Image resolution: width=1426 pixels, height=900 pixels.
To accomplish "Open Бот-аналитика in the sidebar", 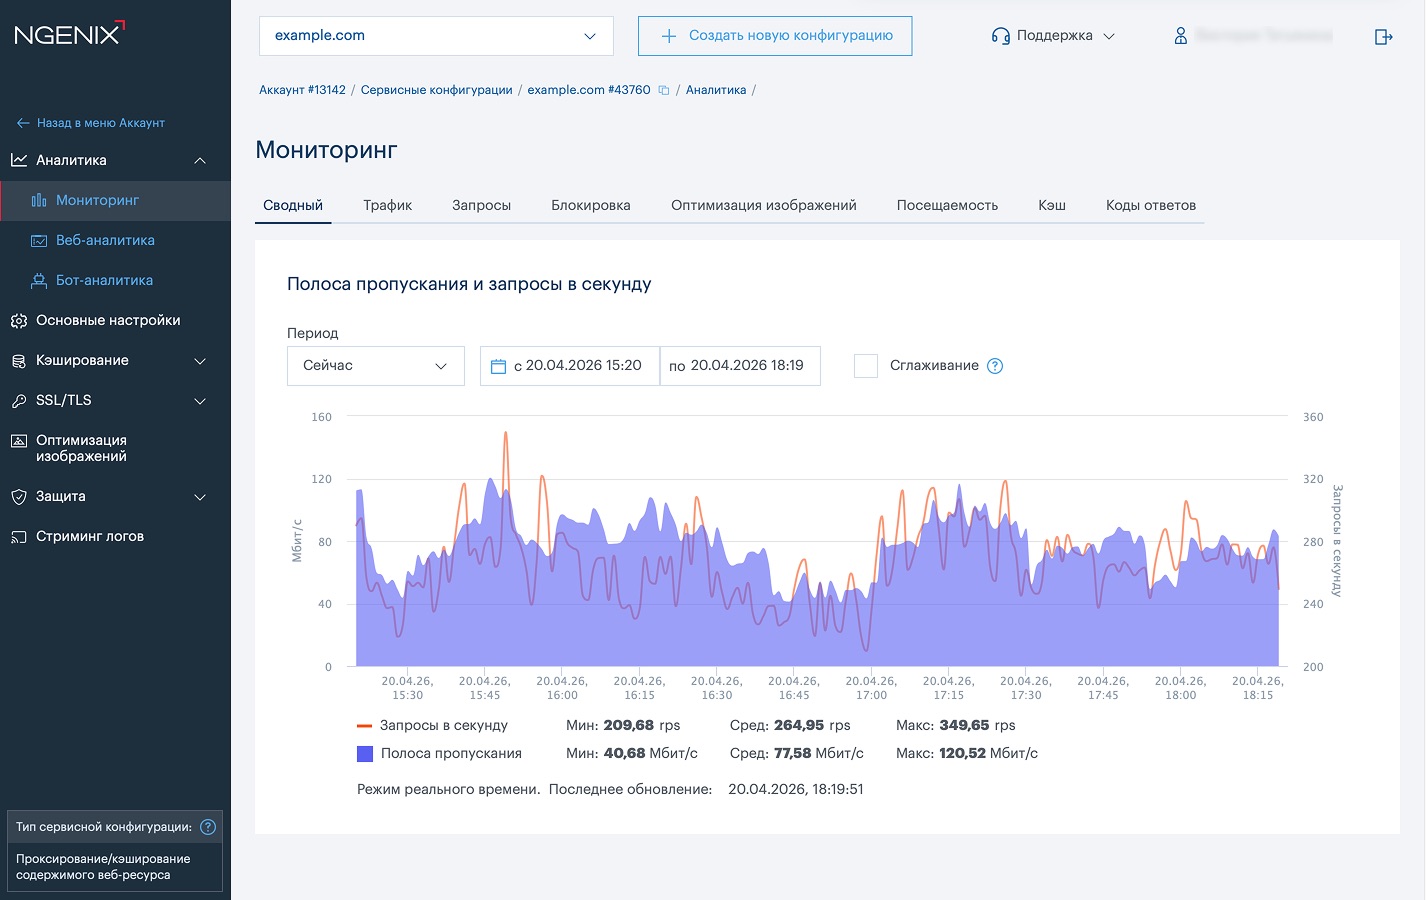I will click(x=104, y=280).
